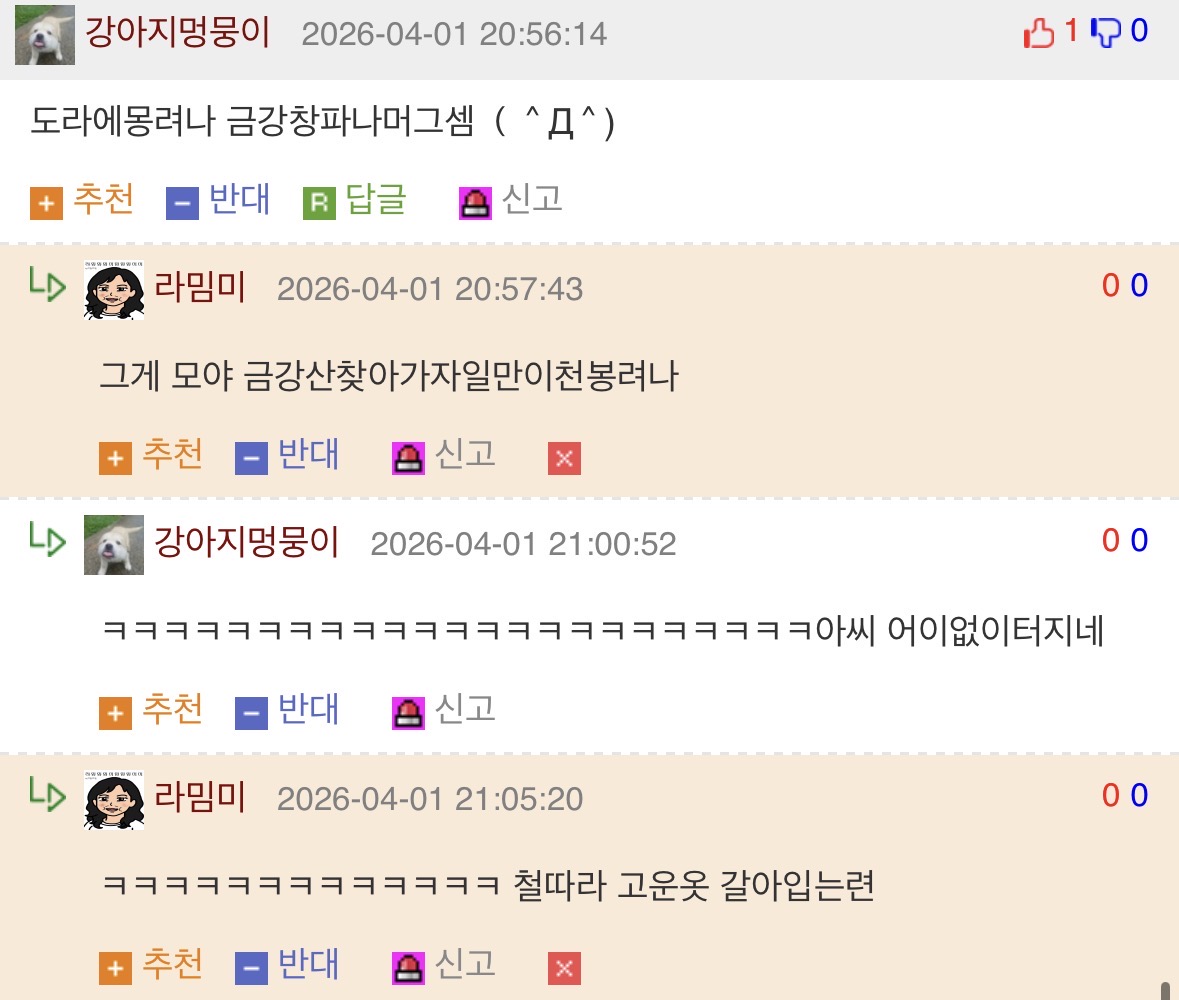This screenshot has height=1000, width=1179.
Task: Click 추천 under the 어이없이터지네 reply
Action: tap(151, 710)
